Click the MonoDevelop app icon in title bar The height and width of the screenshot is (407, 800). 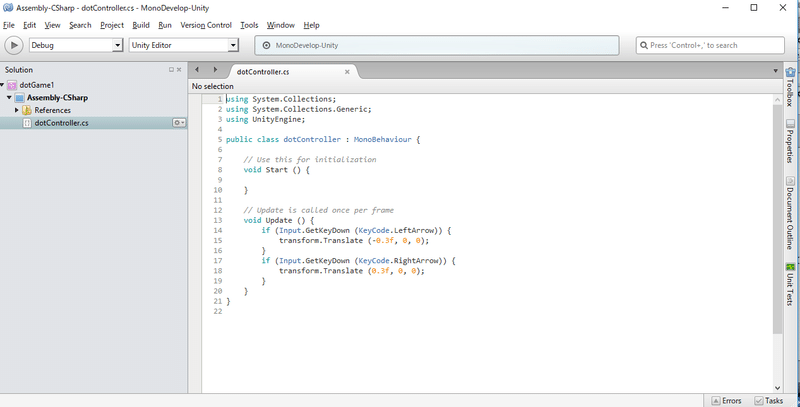(8, 8)
